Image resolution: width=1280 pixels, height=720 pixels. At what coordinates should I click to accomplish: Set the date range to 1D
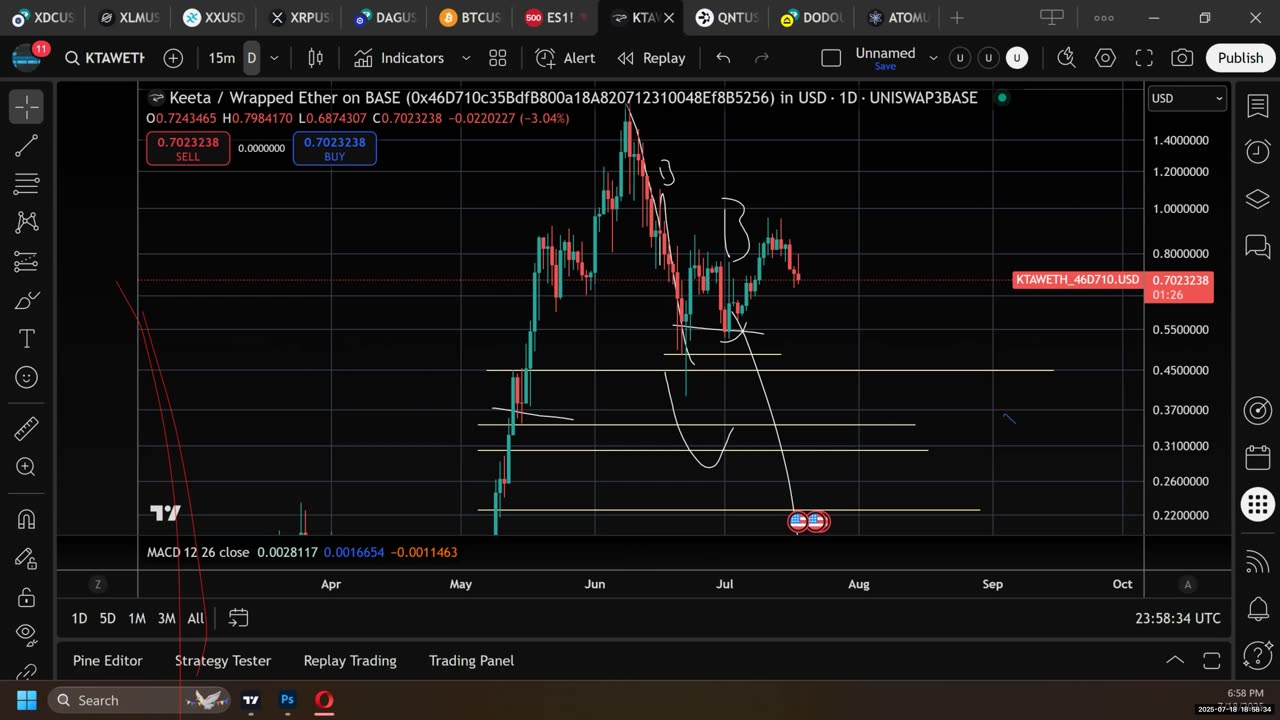click(x=79, y=618)
